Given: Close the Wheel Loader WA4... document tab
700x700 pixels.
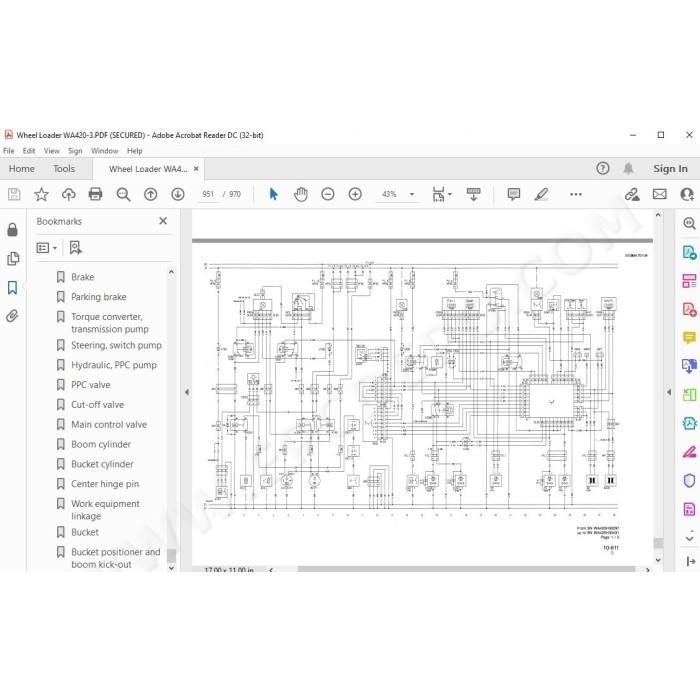Looking at the screenshot, I should point(196,169).
